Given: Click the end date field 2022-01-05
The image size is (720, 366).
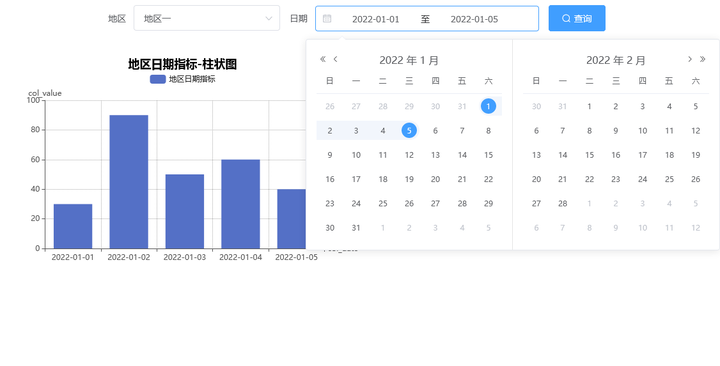Looking at the screenshot, I should point(474,19).
